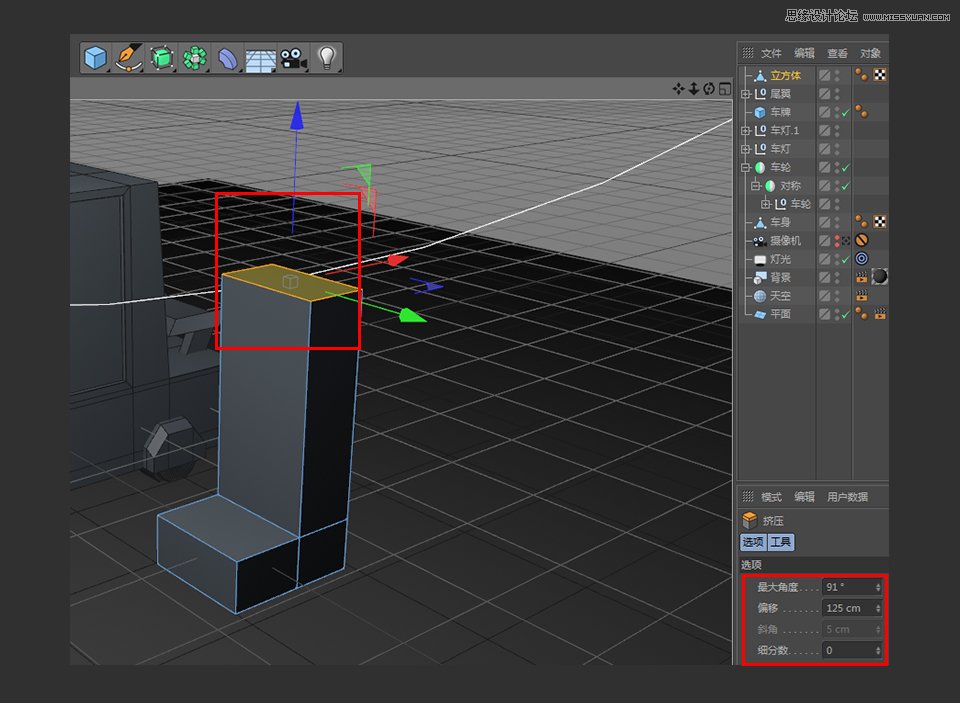Expand the 尾翼 object hierarchy
The width and height of the screenshot is (960, 703).
coord(744,95)
